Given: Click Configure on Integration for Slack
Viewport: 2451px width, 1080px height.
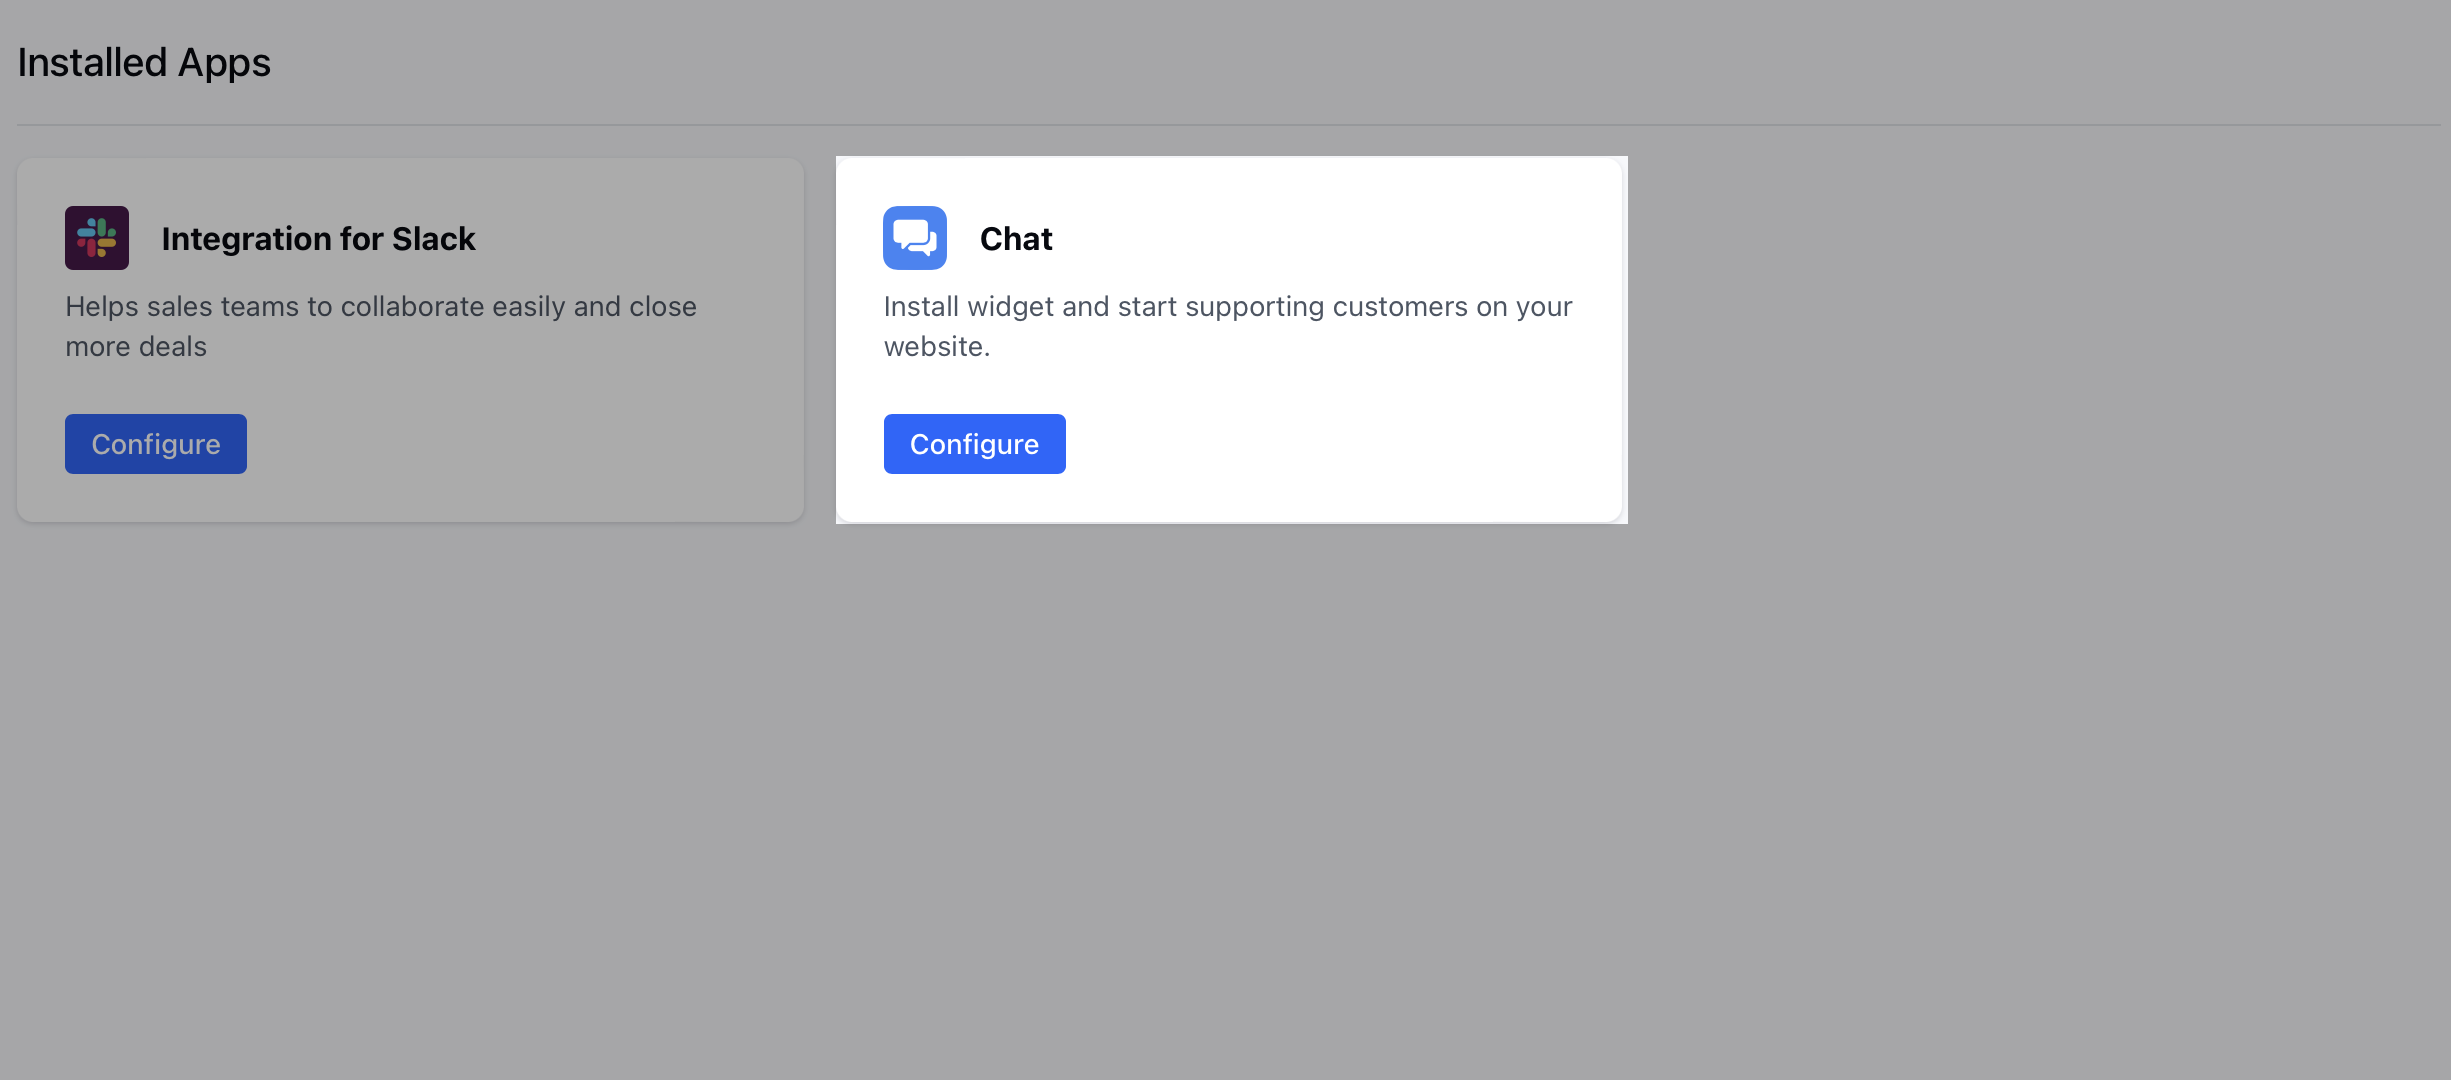Looking at the screenshot, I should tap(155, 444).
